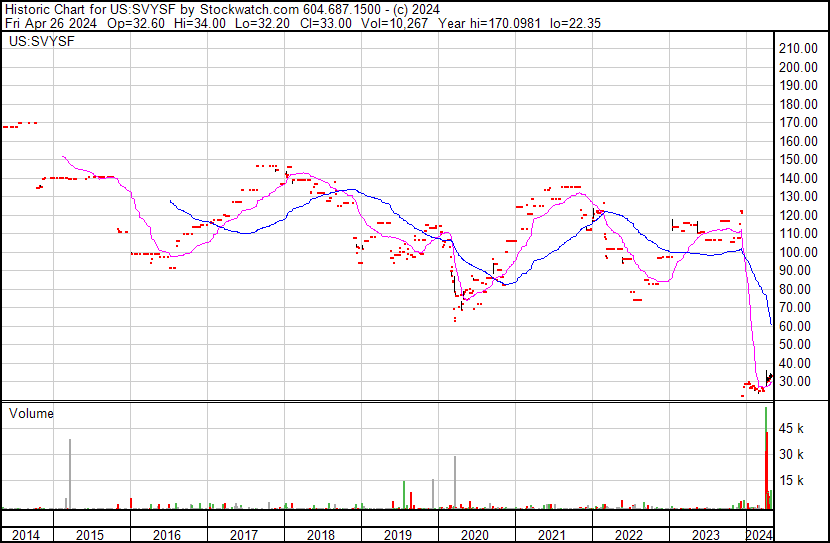Click the 2022 year label on timeline
This screenshot has width=830, height=543.
point(629,535)
